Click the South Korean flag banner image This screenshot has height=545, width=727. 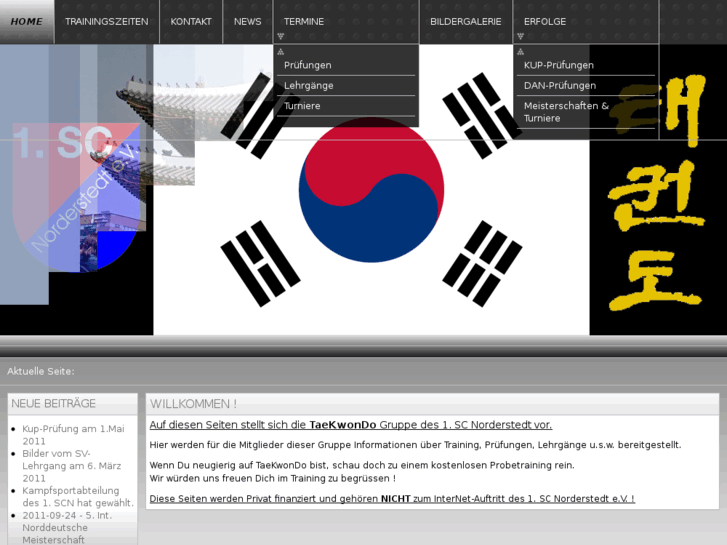371,190
